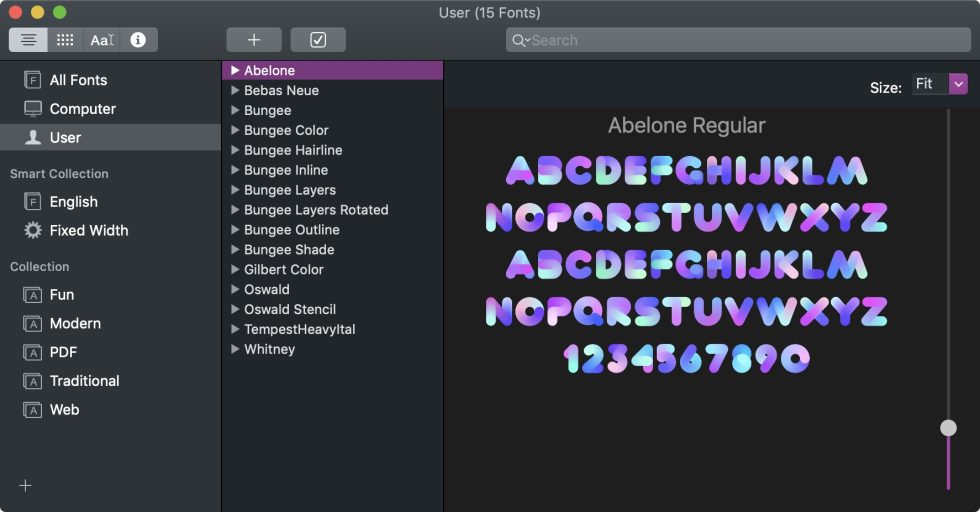980x512 pixels.
Task: Expand Bungee Color disclosure triangle
Action: pyautogui.click(x=235, y=130)
